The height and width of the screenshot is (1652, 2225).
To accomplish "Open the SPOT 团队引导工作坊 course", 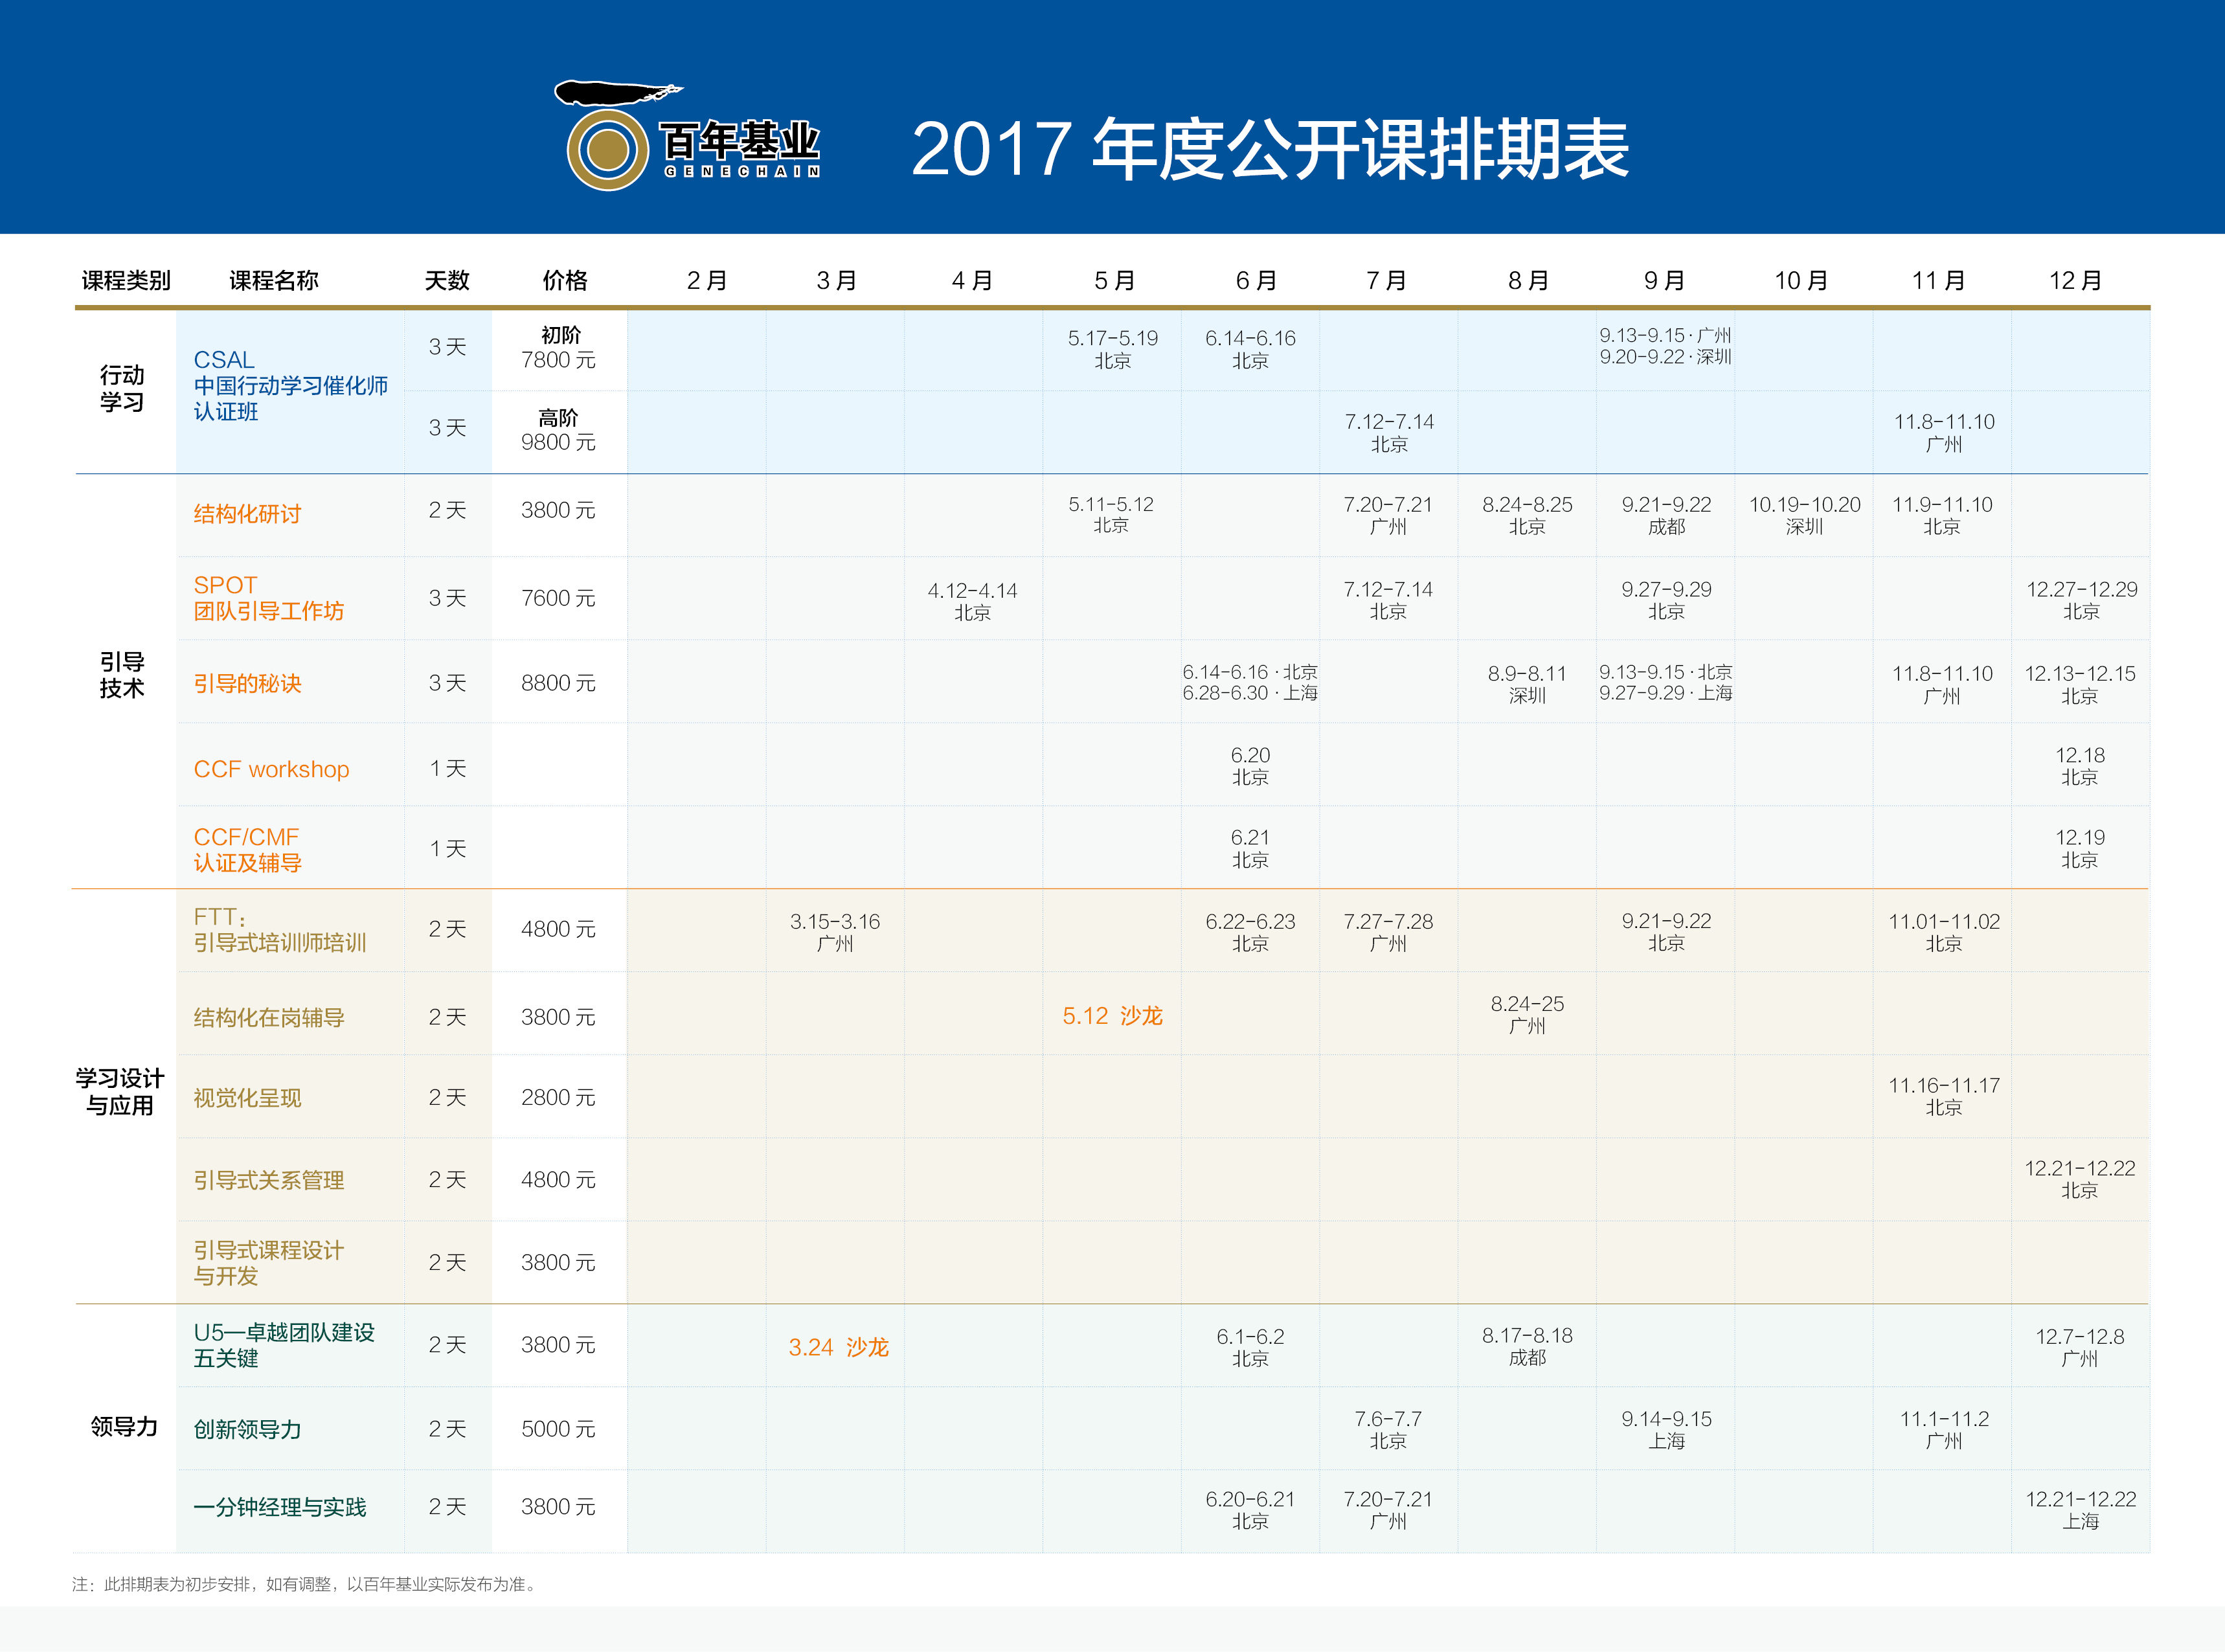I will coord(268,598).
